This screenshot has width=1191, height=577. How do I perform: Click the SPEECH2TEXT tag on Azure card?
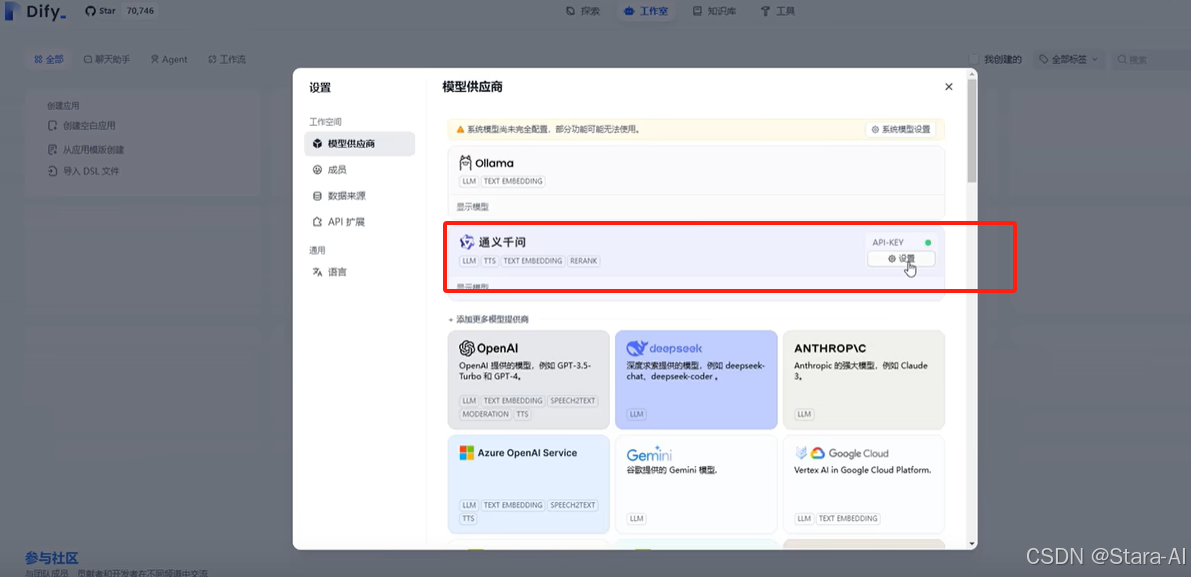(573, 505)
